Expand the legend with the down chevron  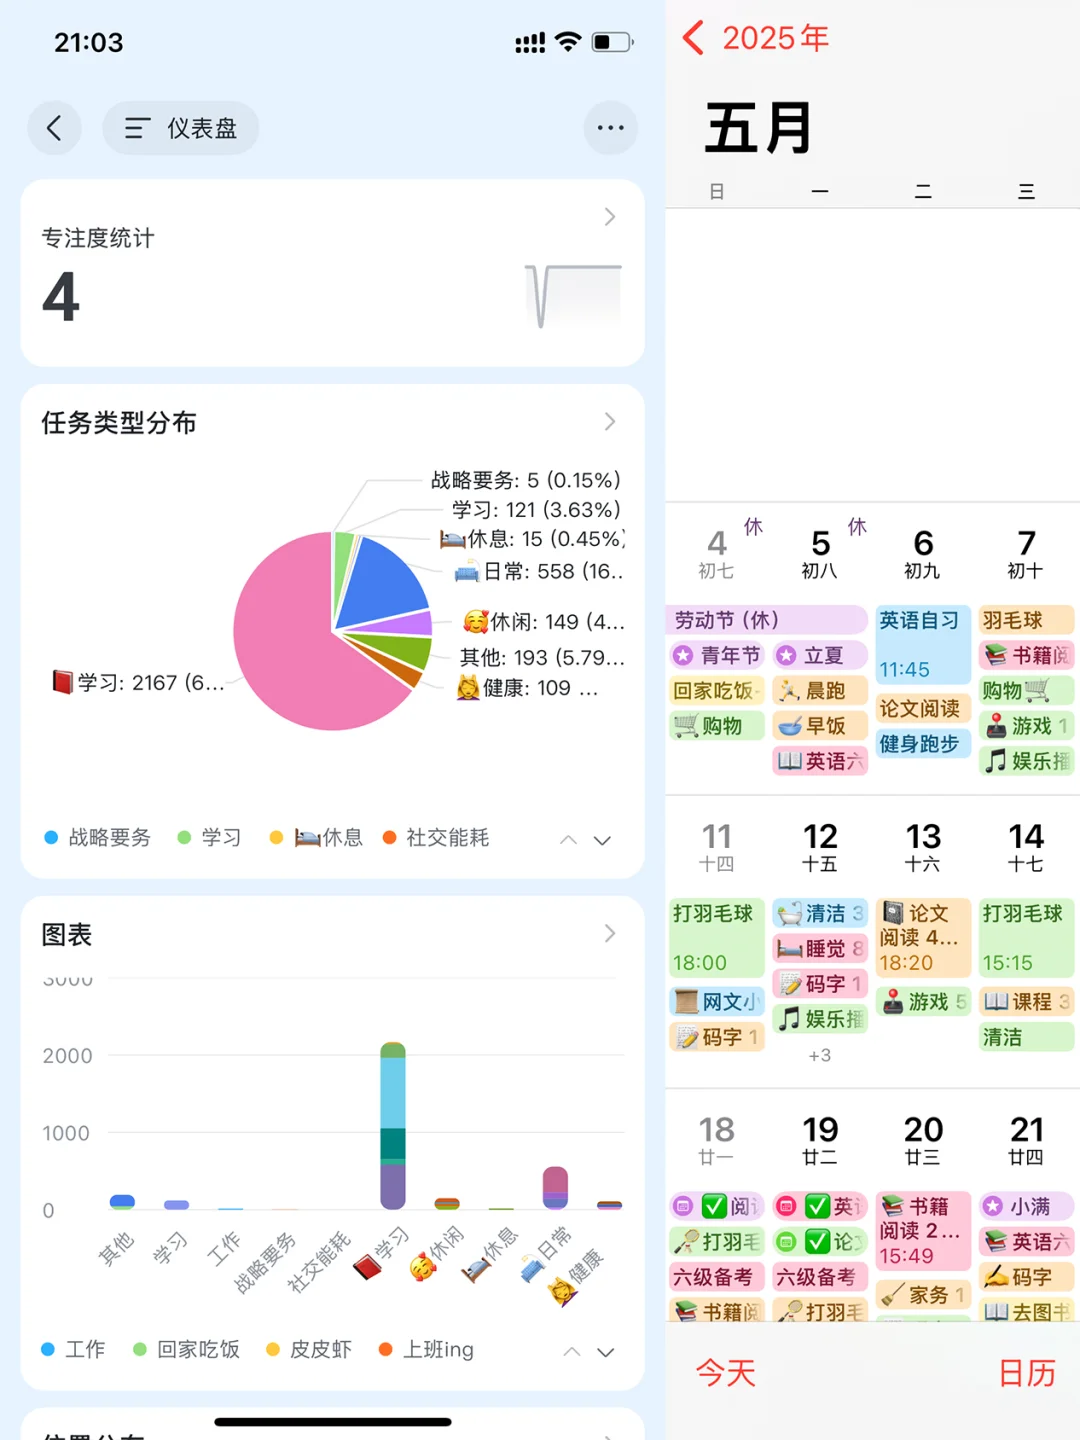(602, 840)
